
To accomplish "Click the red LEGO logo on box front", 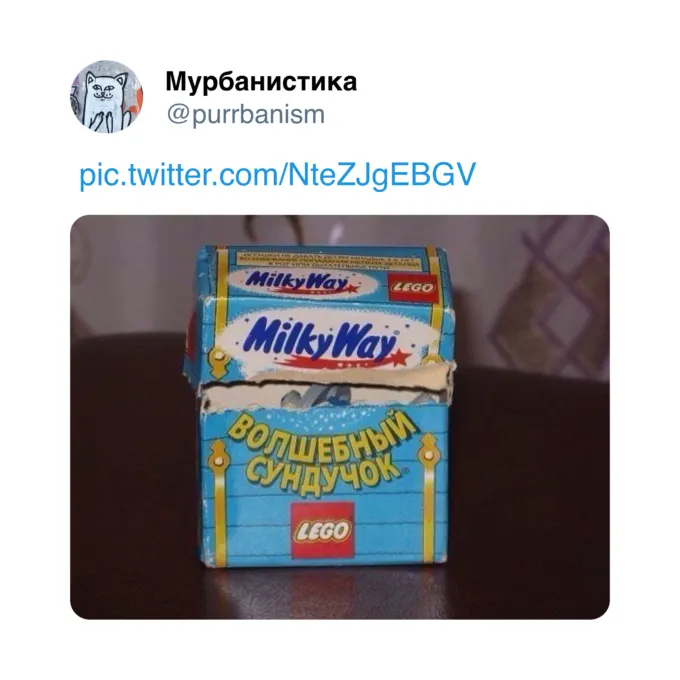I will 322,530.
